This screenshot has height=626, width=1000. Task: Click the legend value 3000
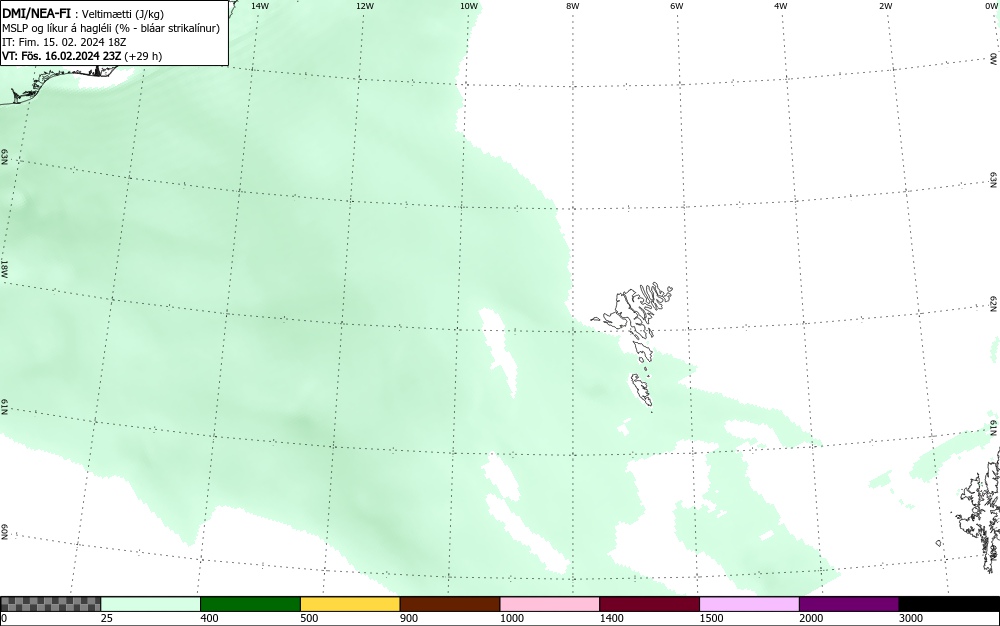point(911,618)
